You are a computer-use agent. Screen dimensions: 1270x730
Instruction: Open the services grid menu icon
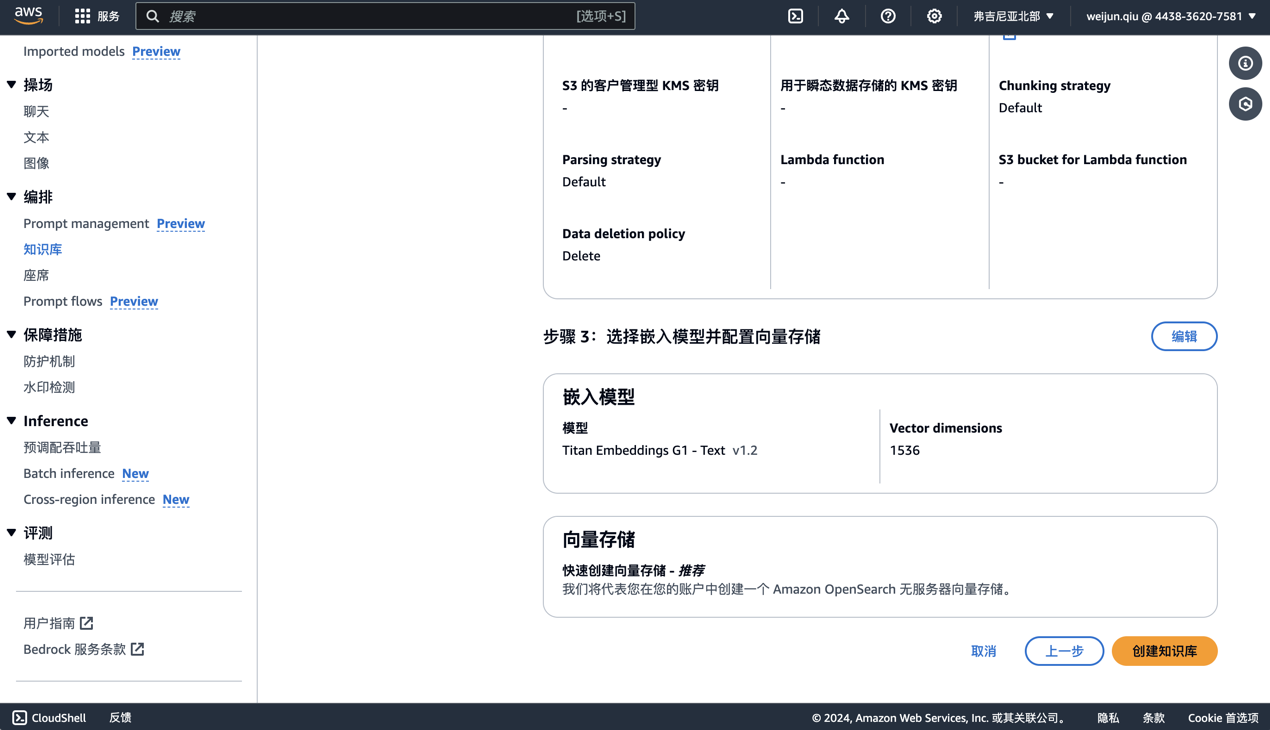coord(83,16)
